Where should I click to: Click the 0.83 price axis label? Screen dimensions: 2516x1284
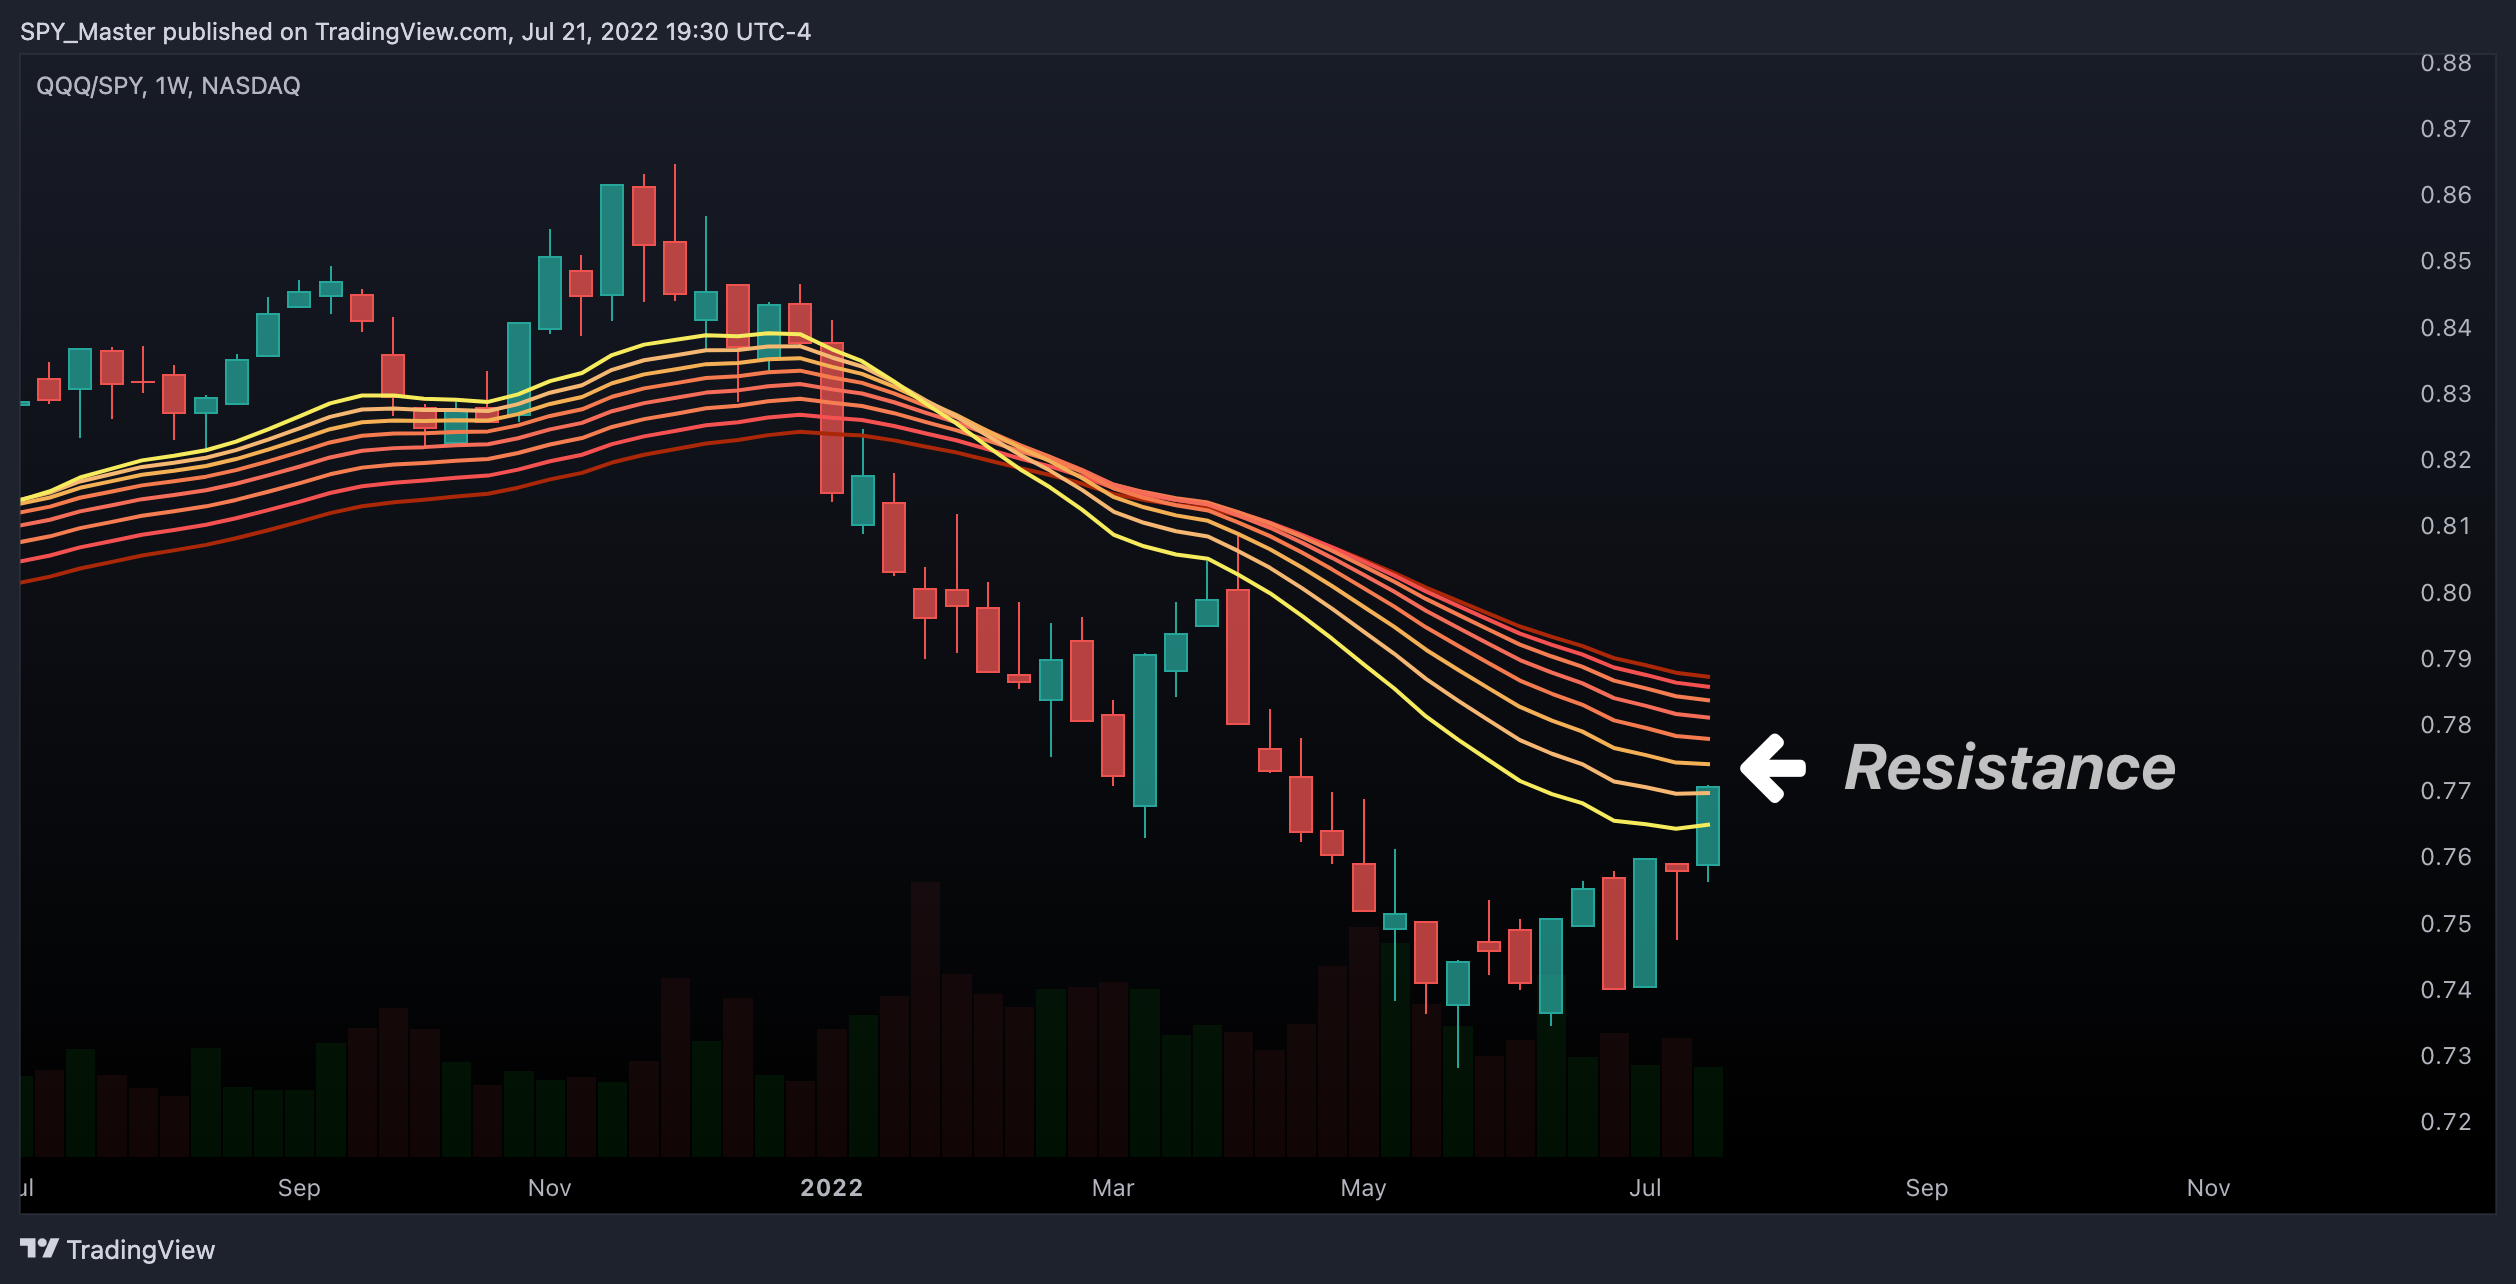click(x=2445, y=394)
